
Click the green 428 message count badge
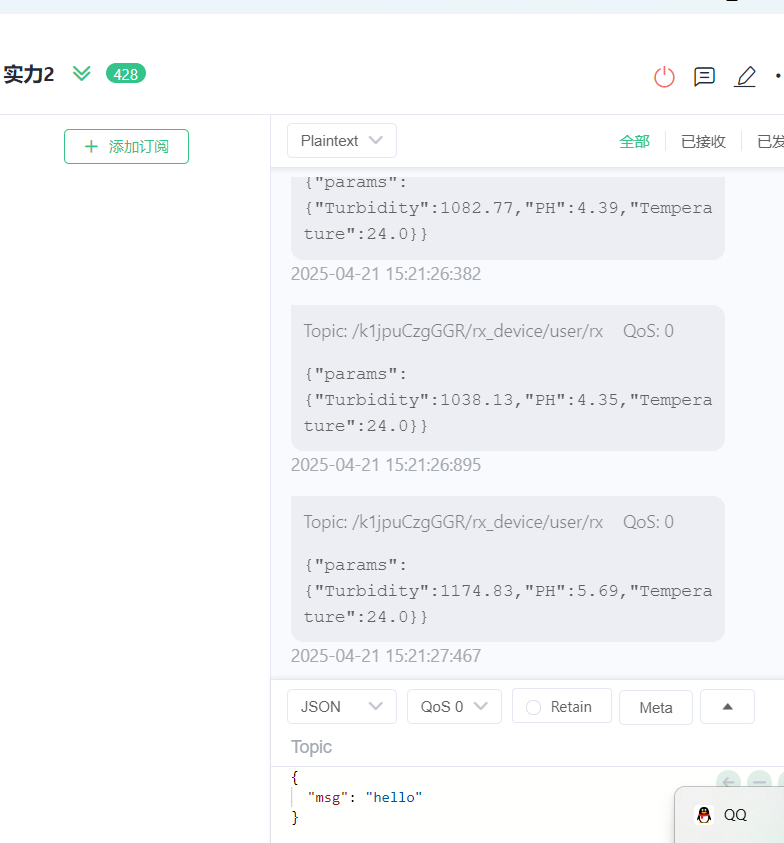point(126,74)
